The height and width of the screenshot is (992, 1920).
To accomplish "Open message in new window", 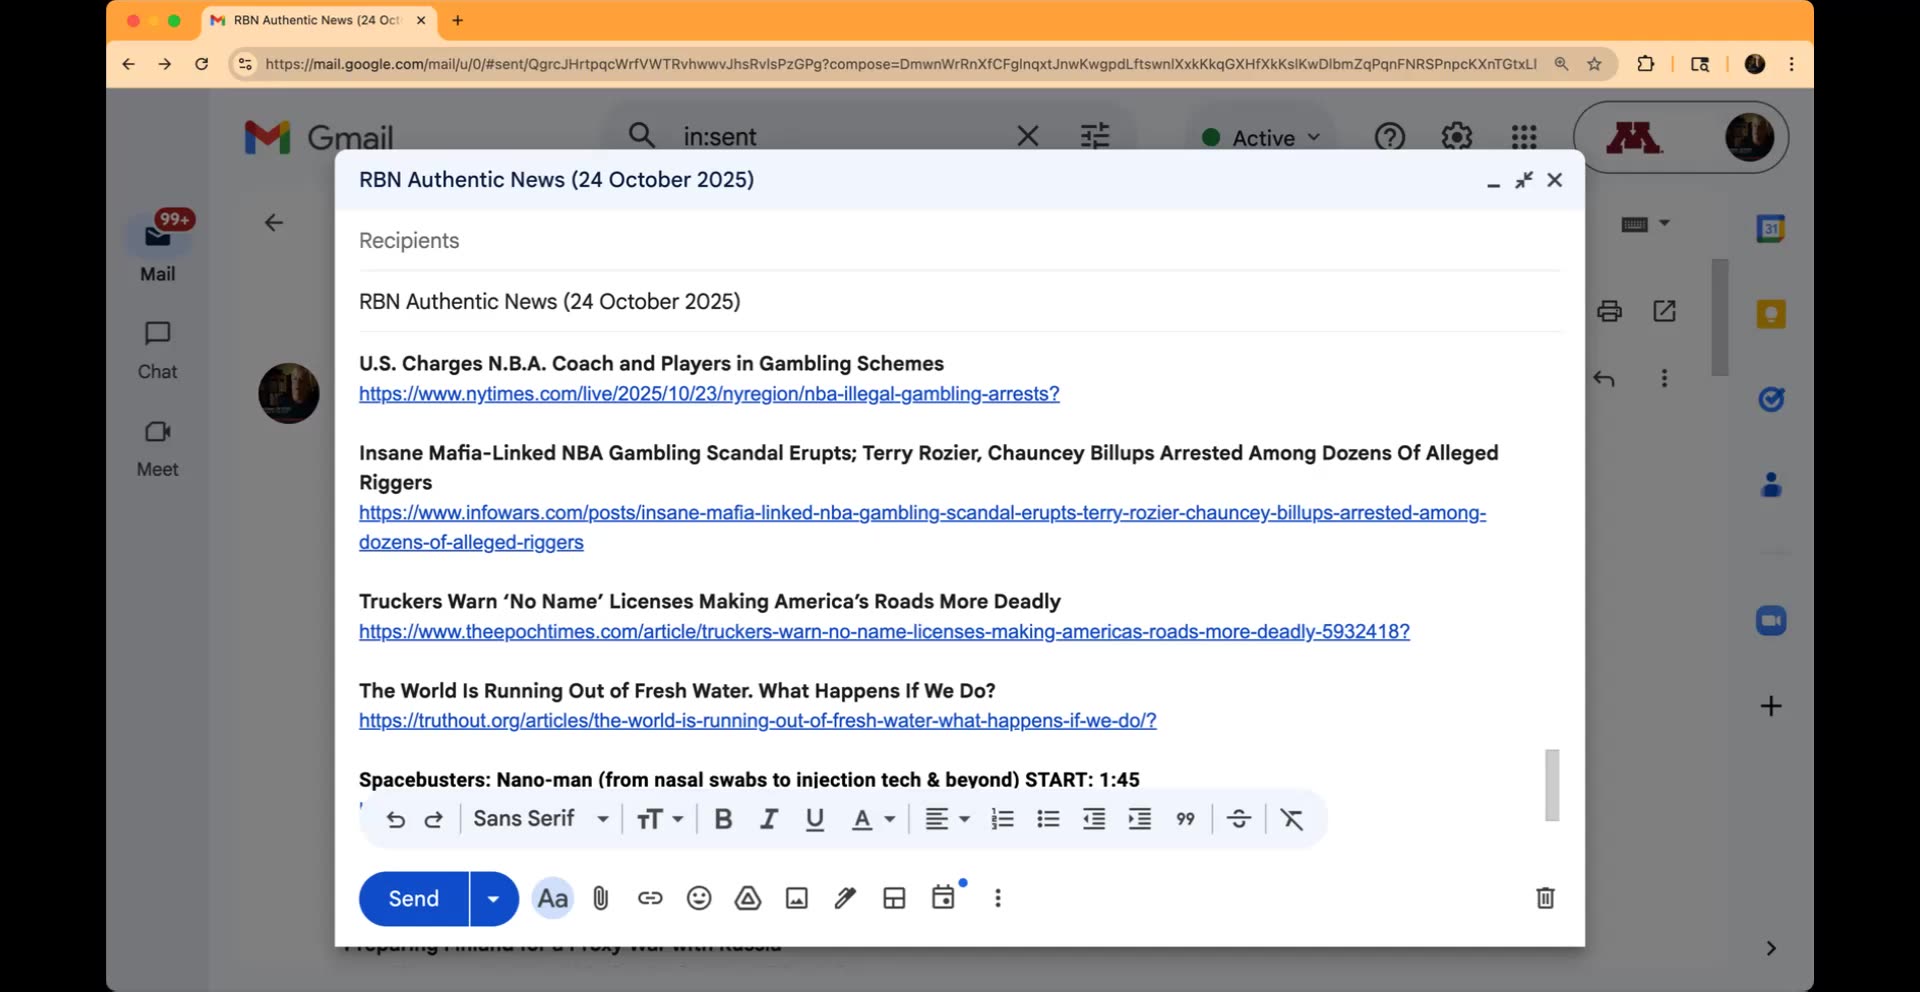I will coord(1664,311).
